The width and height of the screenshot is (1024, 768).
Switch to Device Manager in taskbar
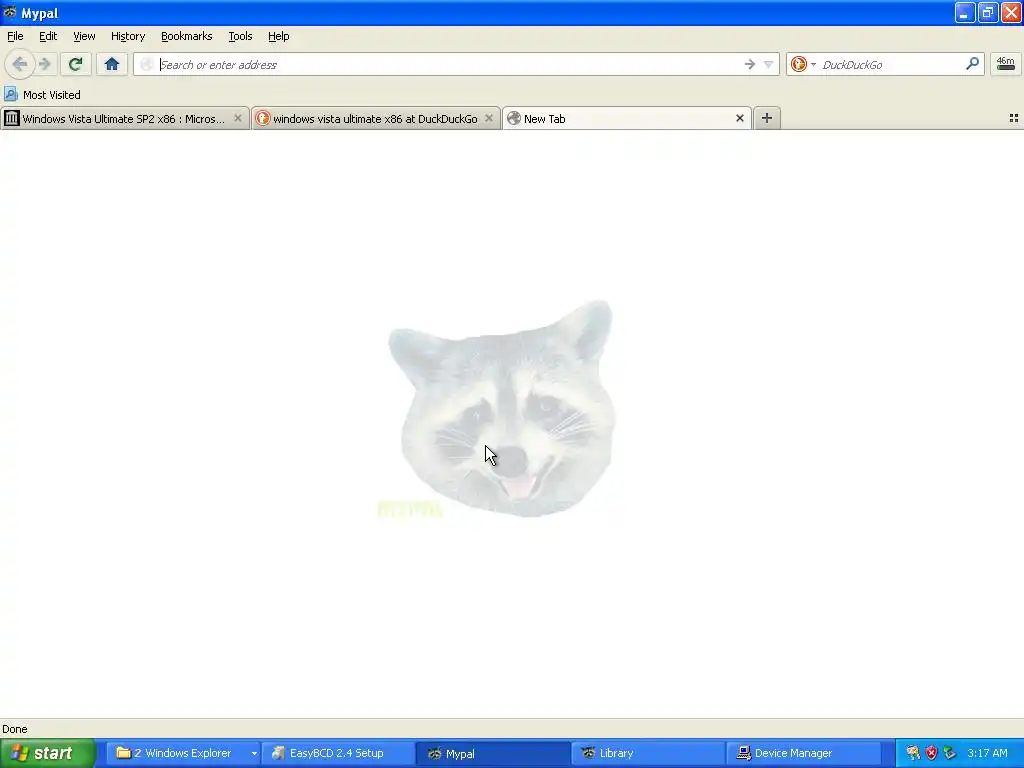tap(802, 753)
